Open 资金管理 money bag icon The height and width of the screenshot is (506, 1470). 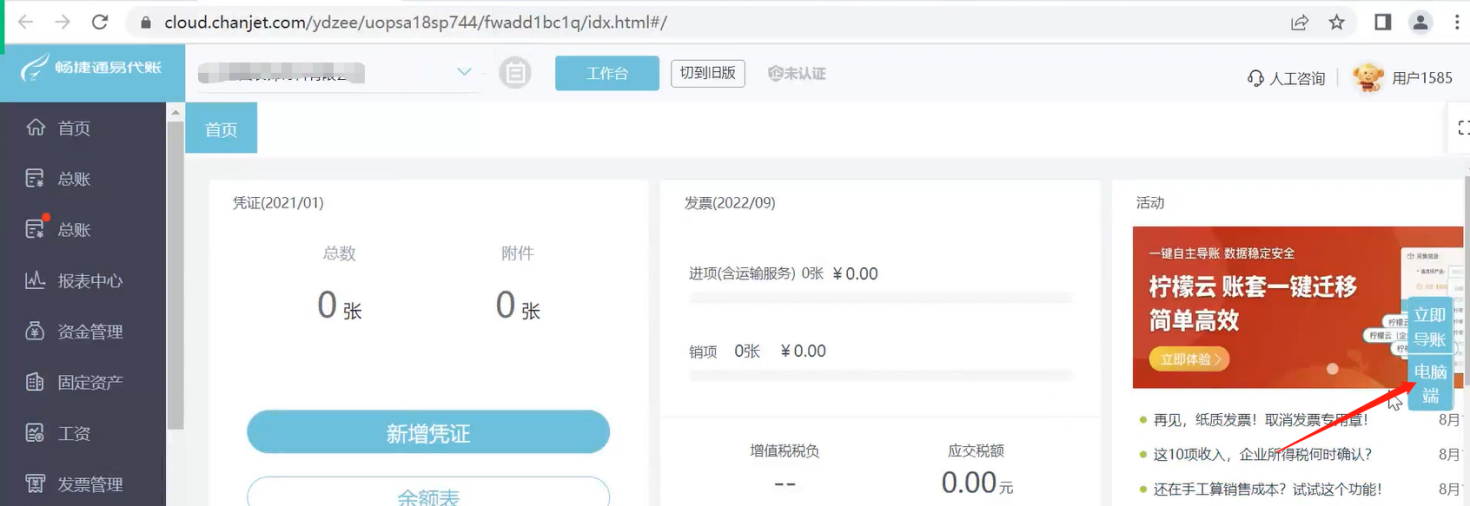36,332
